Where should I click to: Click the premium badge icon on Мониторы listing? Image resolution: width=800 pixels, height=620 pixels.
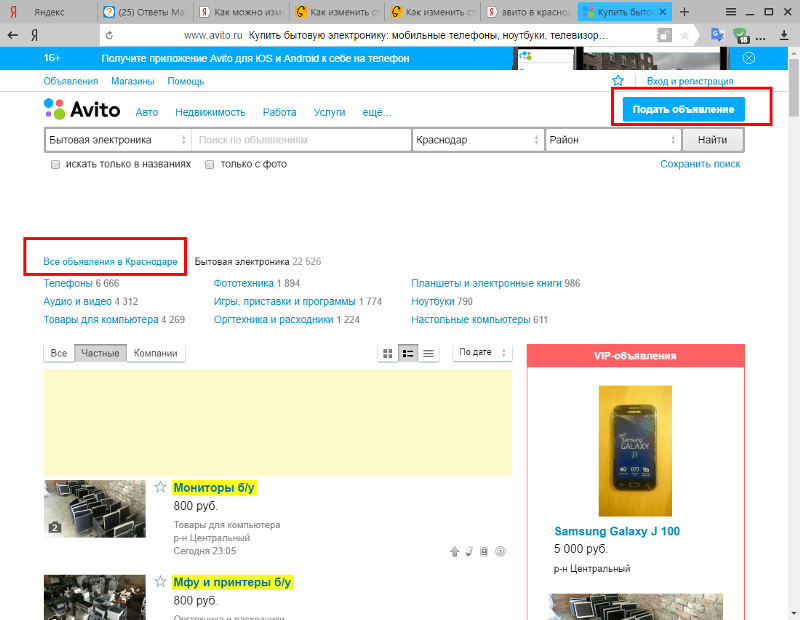click(x=484, y=551)
